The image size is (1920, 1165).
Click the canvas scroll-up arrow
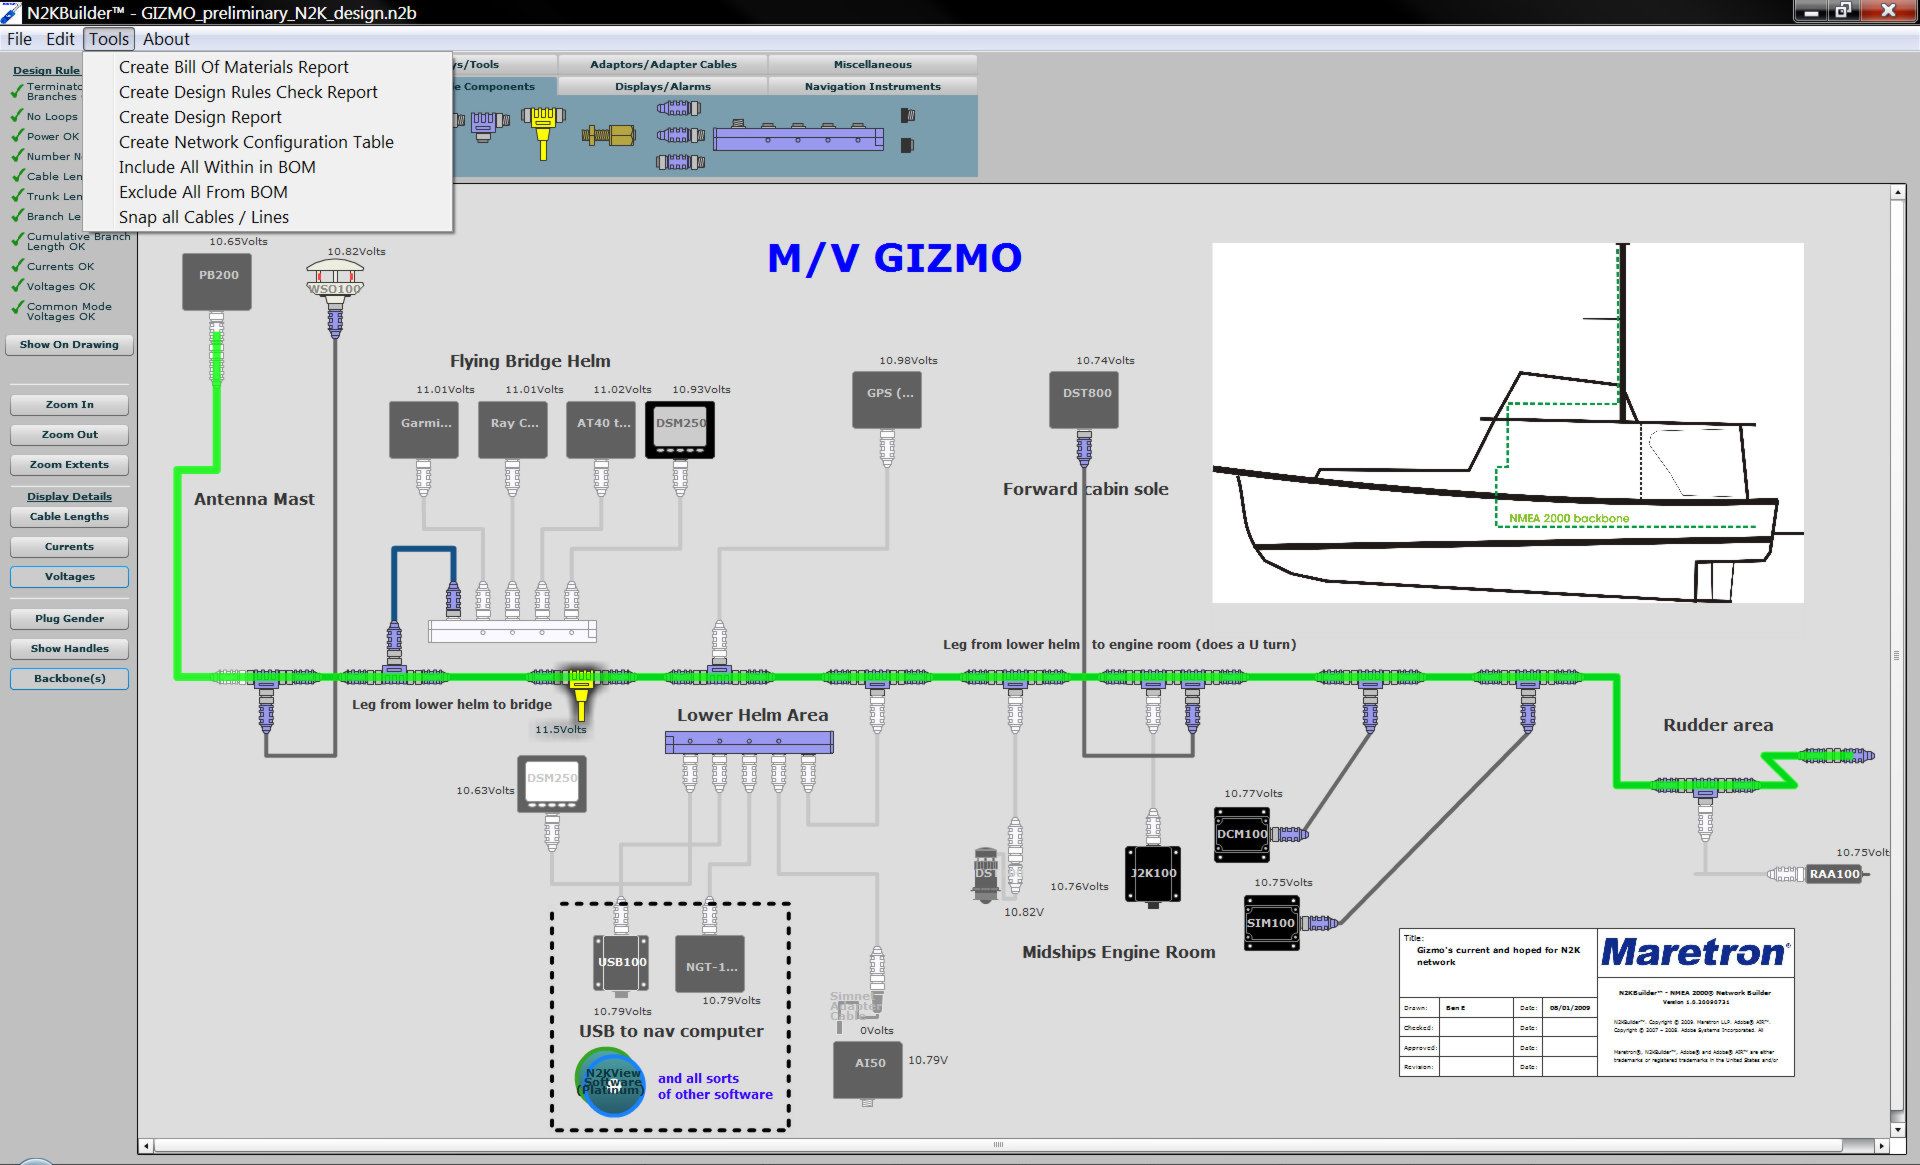(x=1897, y=192)
